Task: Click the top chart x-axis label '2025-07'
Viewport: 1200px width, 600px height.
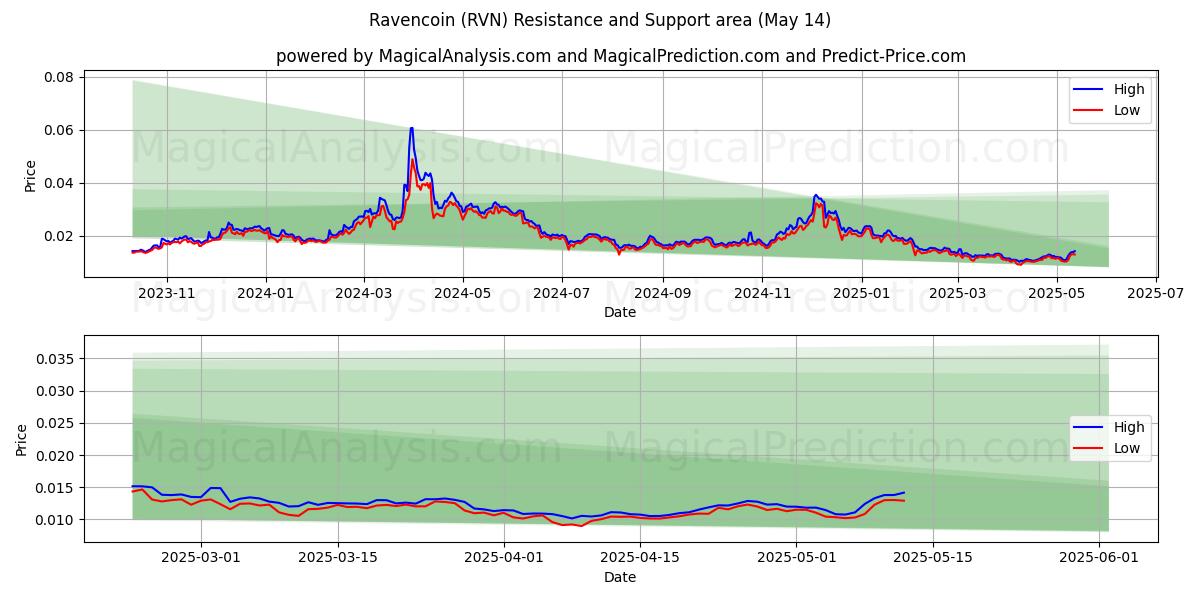Action: (x=1155, y=293)
